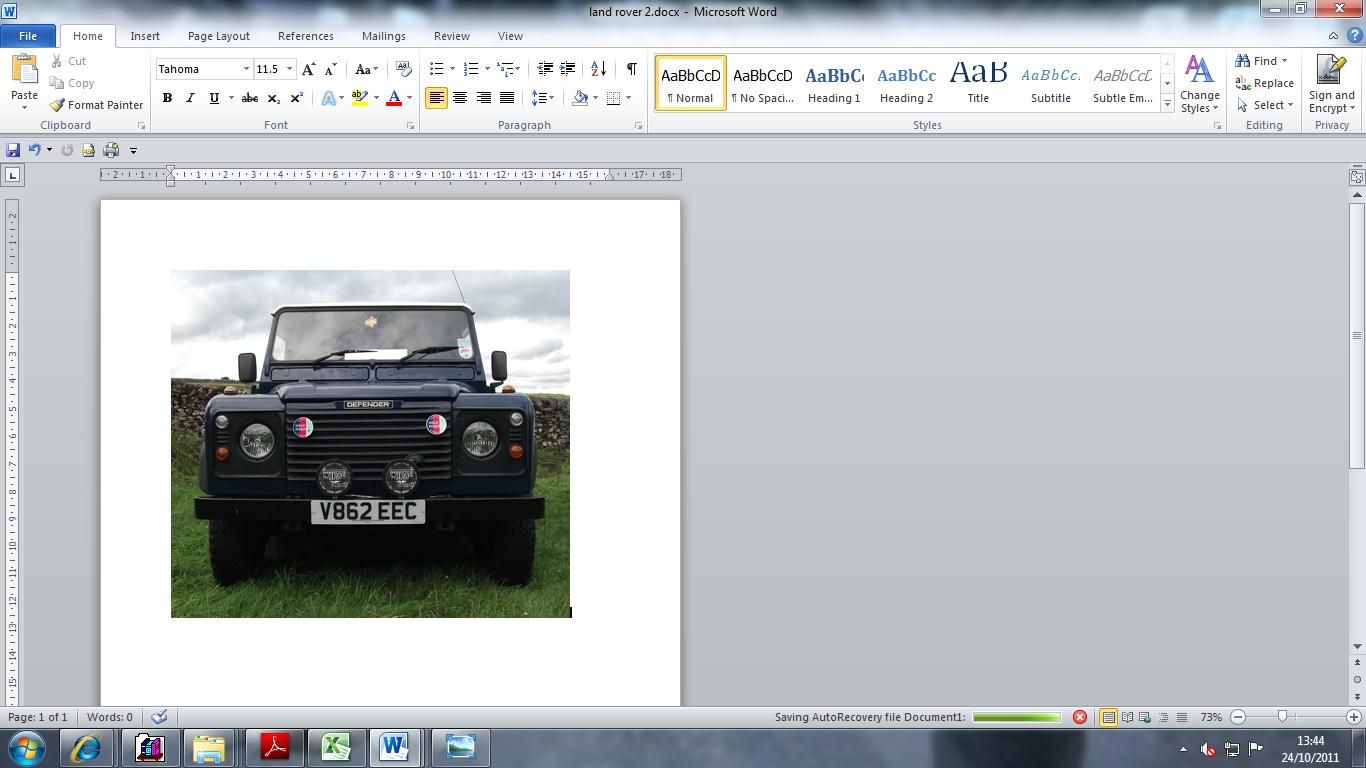Apply the red font color
Image resolution: width=1366 pixels, height=768 pixels.
[394, 98]
